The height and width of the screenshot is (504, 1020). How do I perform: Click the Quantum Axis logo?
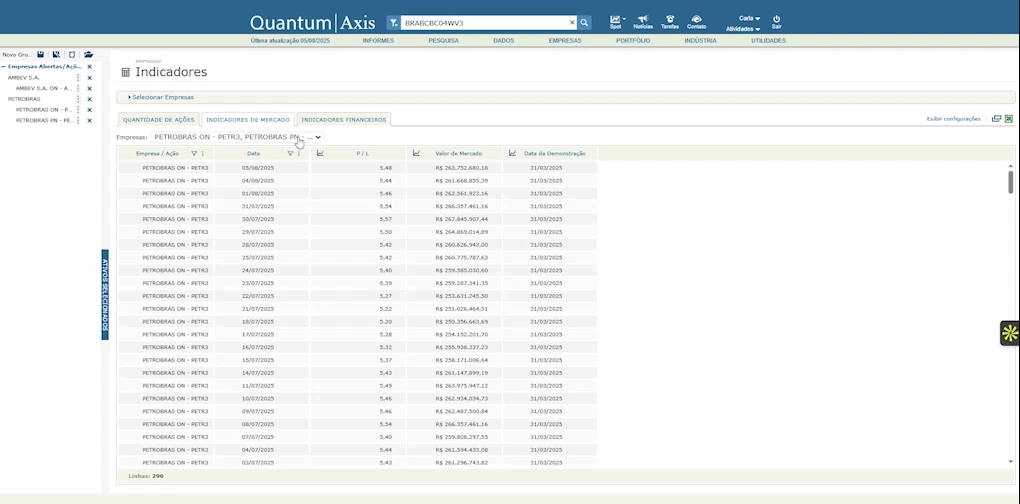[312, 23]
